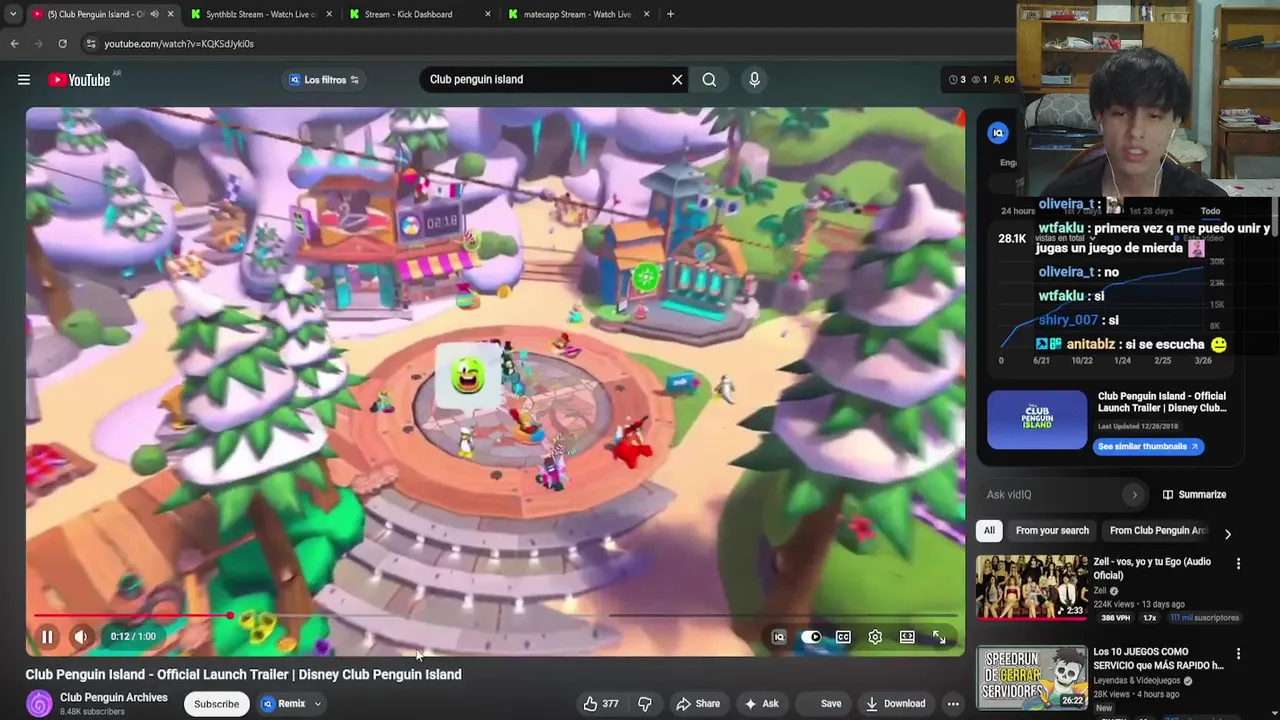Screen dimensions: 1280x720
Task: Click the Ask button under the video
Action: click(761, 703)
